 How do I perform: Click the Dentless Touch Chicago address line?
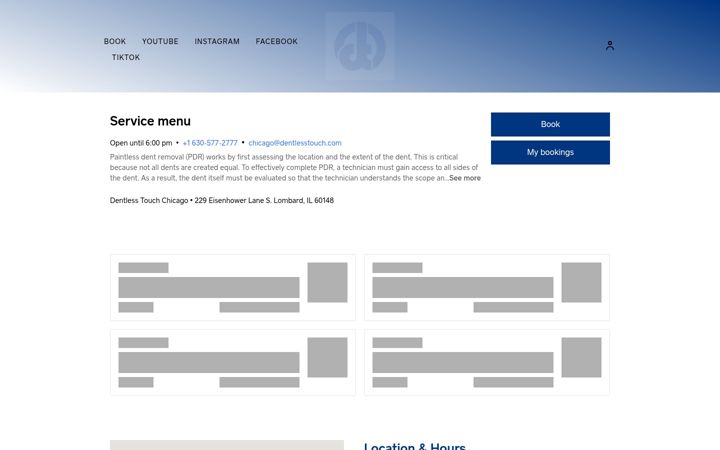[x=222, y=200]
